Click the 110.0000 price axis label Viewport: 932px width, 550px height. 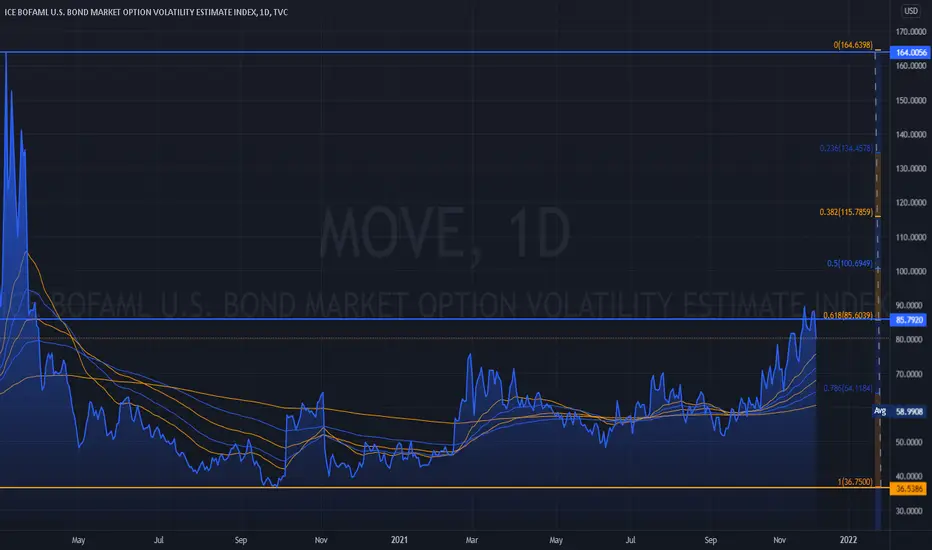(911, 237)
